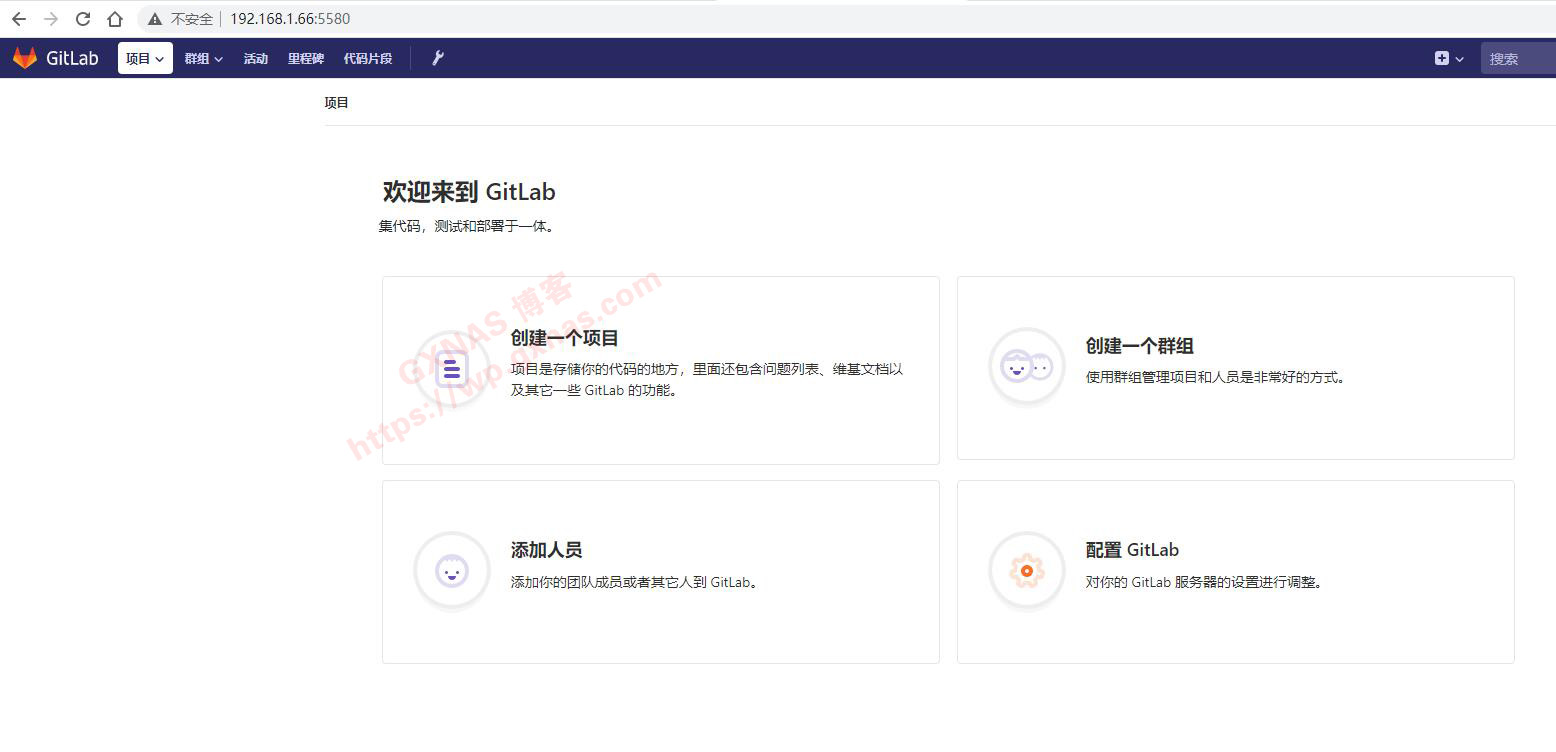The height and width of the screenshot is (752, 1556).
Task: Open the admin area wrench icon
Action: pos(437,58)
